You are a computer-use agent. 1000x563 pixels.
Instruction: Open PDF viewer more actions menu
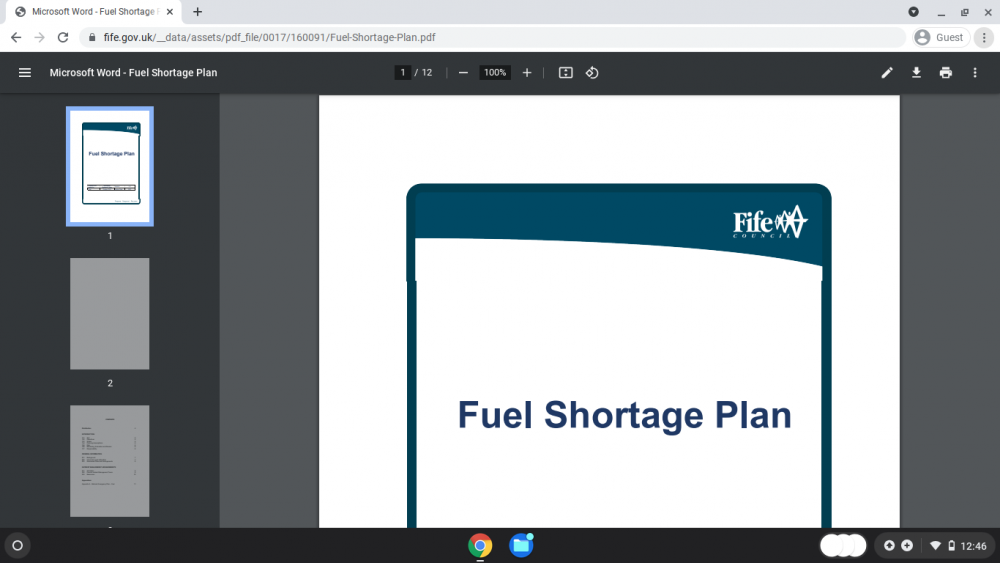tap(975, 73)
